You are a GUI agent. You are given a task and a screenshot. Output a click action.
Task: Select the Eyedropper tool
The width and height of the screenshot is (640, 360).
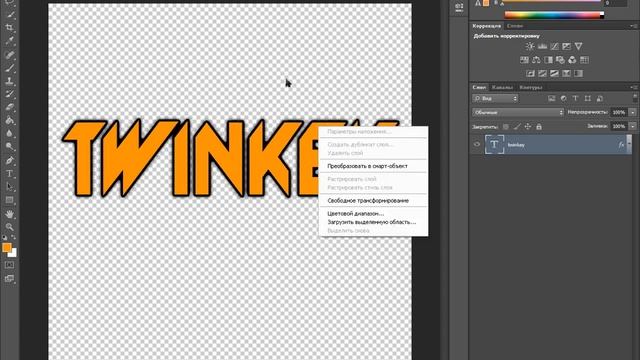9,41
